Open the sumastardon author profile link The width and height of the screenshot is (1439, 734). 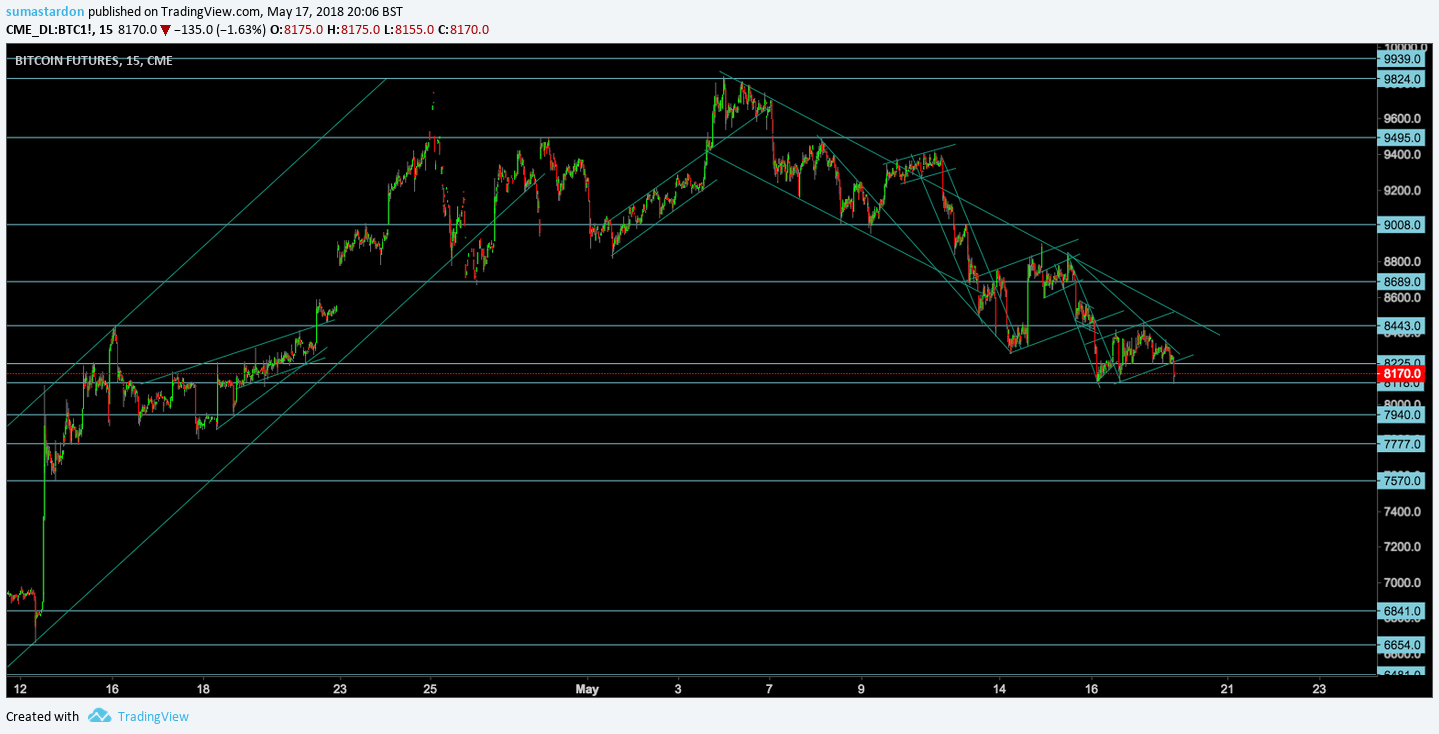[x=45, y=10]
